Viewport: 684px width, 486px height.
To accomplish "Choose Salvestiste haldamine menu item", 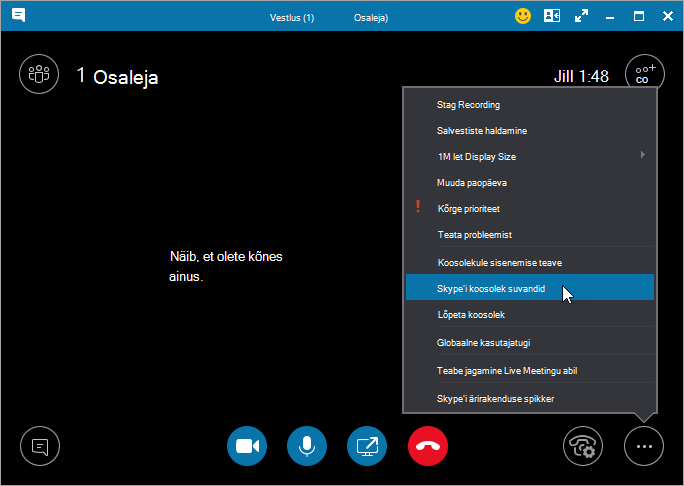I will click(530, 131).
